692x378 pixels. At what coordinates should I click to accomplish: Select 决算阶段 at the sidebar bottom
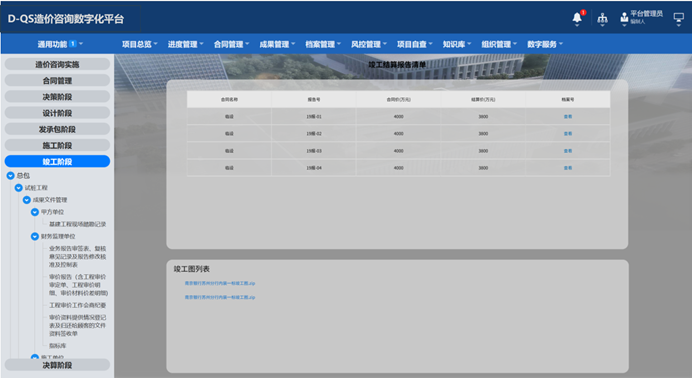point(57,365)
